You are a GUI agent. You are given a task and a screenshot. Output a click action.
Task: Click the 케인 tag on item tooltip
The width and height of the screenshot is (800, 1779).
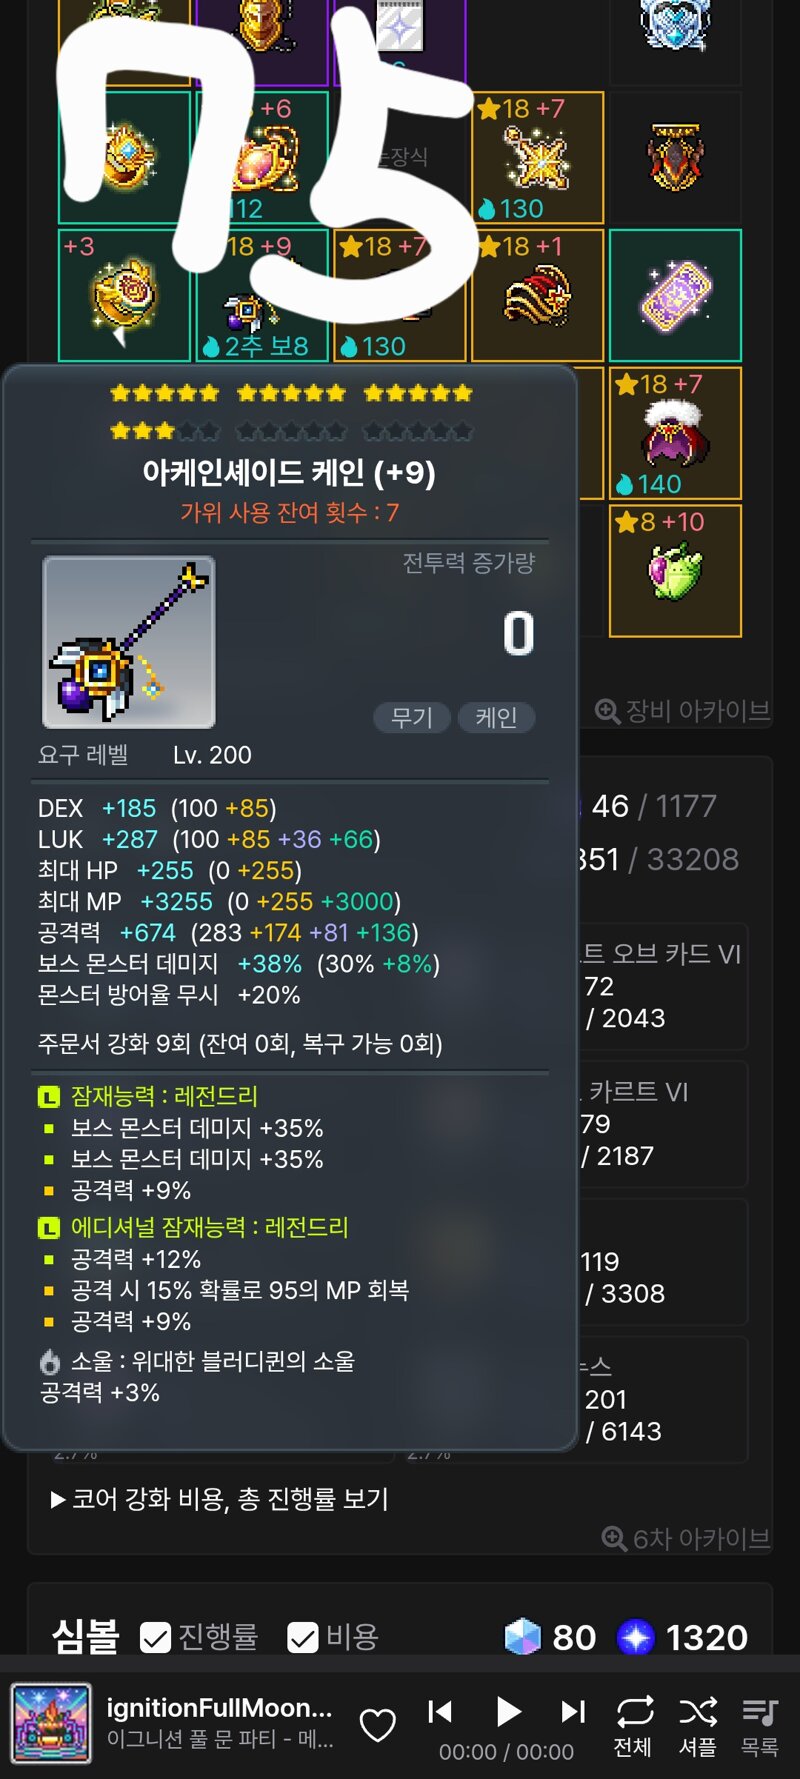coord(496,717)
